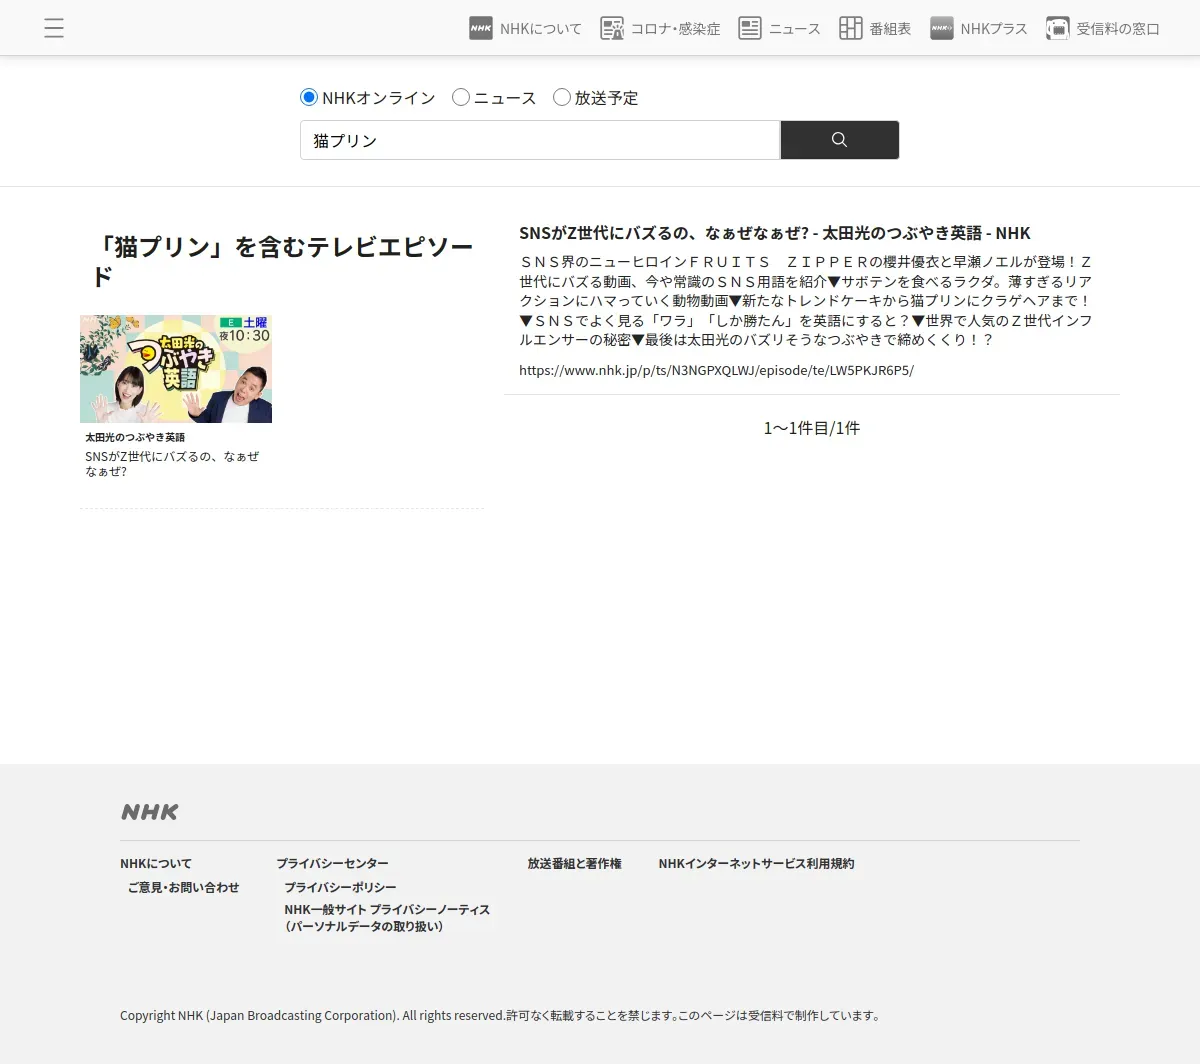Viewport: 1200px width, 1064px height.
Task: Open コロナ・感染症 navigation link
Action: click(675, 29)
